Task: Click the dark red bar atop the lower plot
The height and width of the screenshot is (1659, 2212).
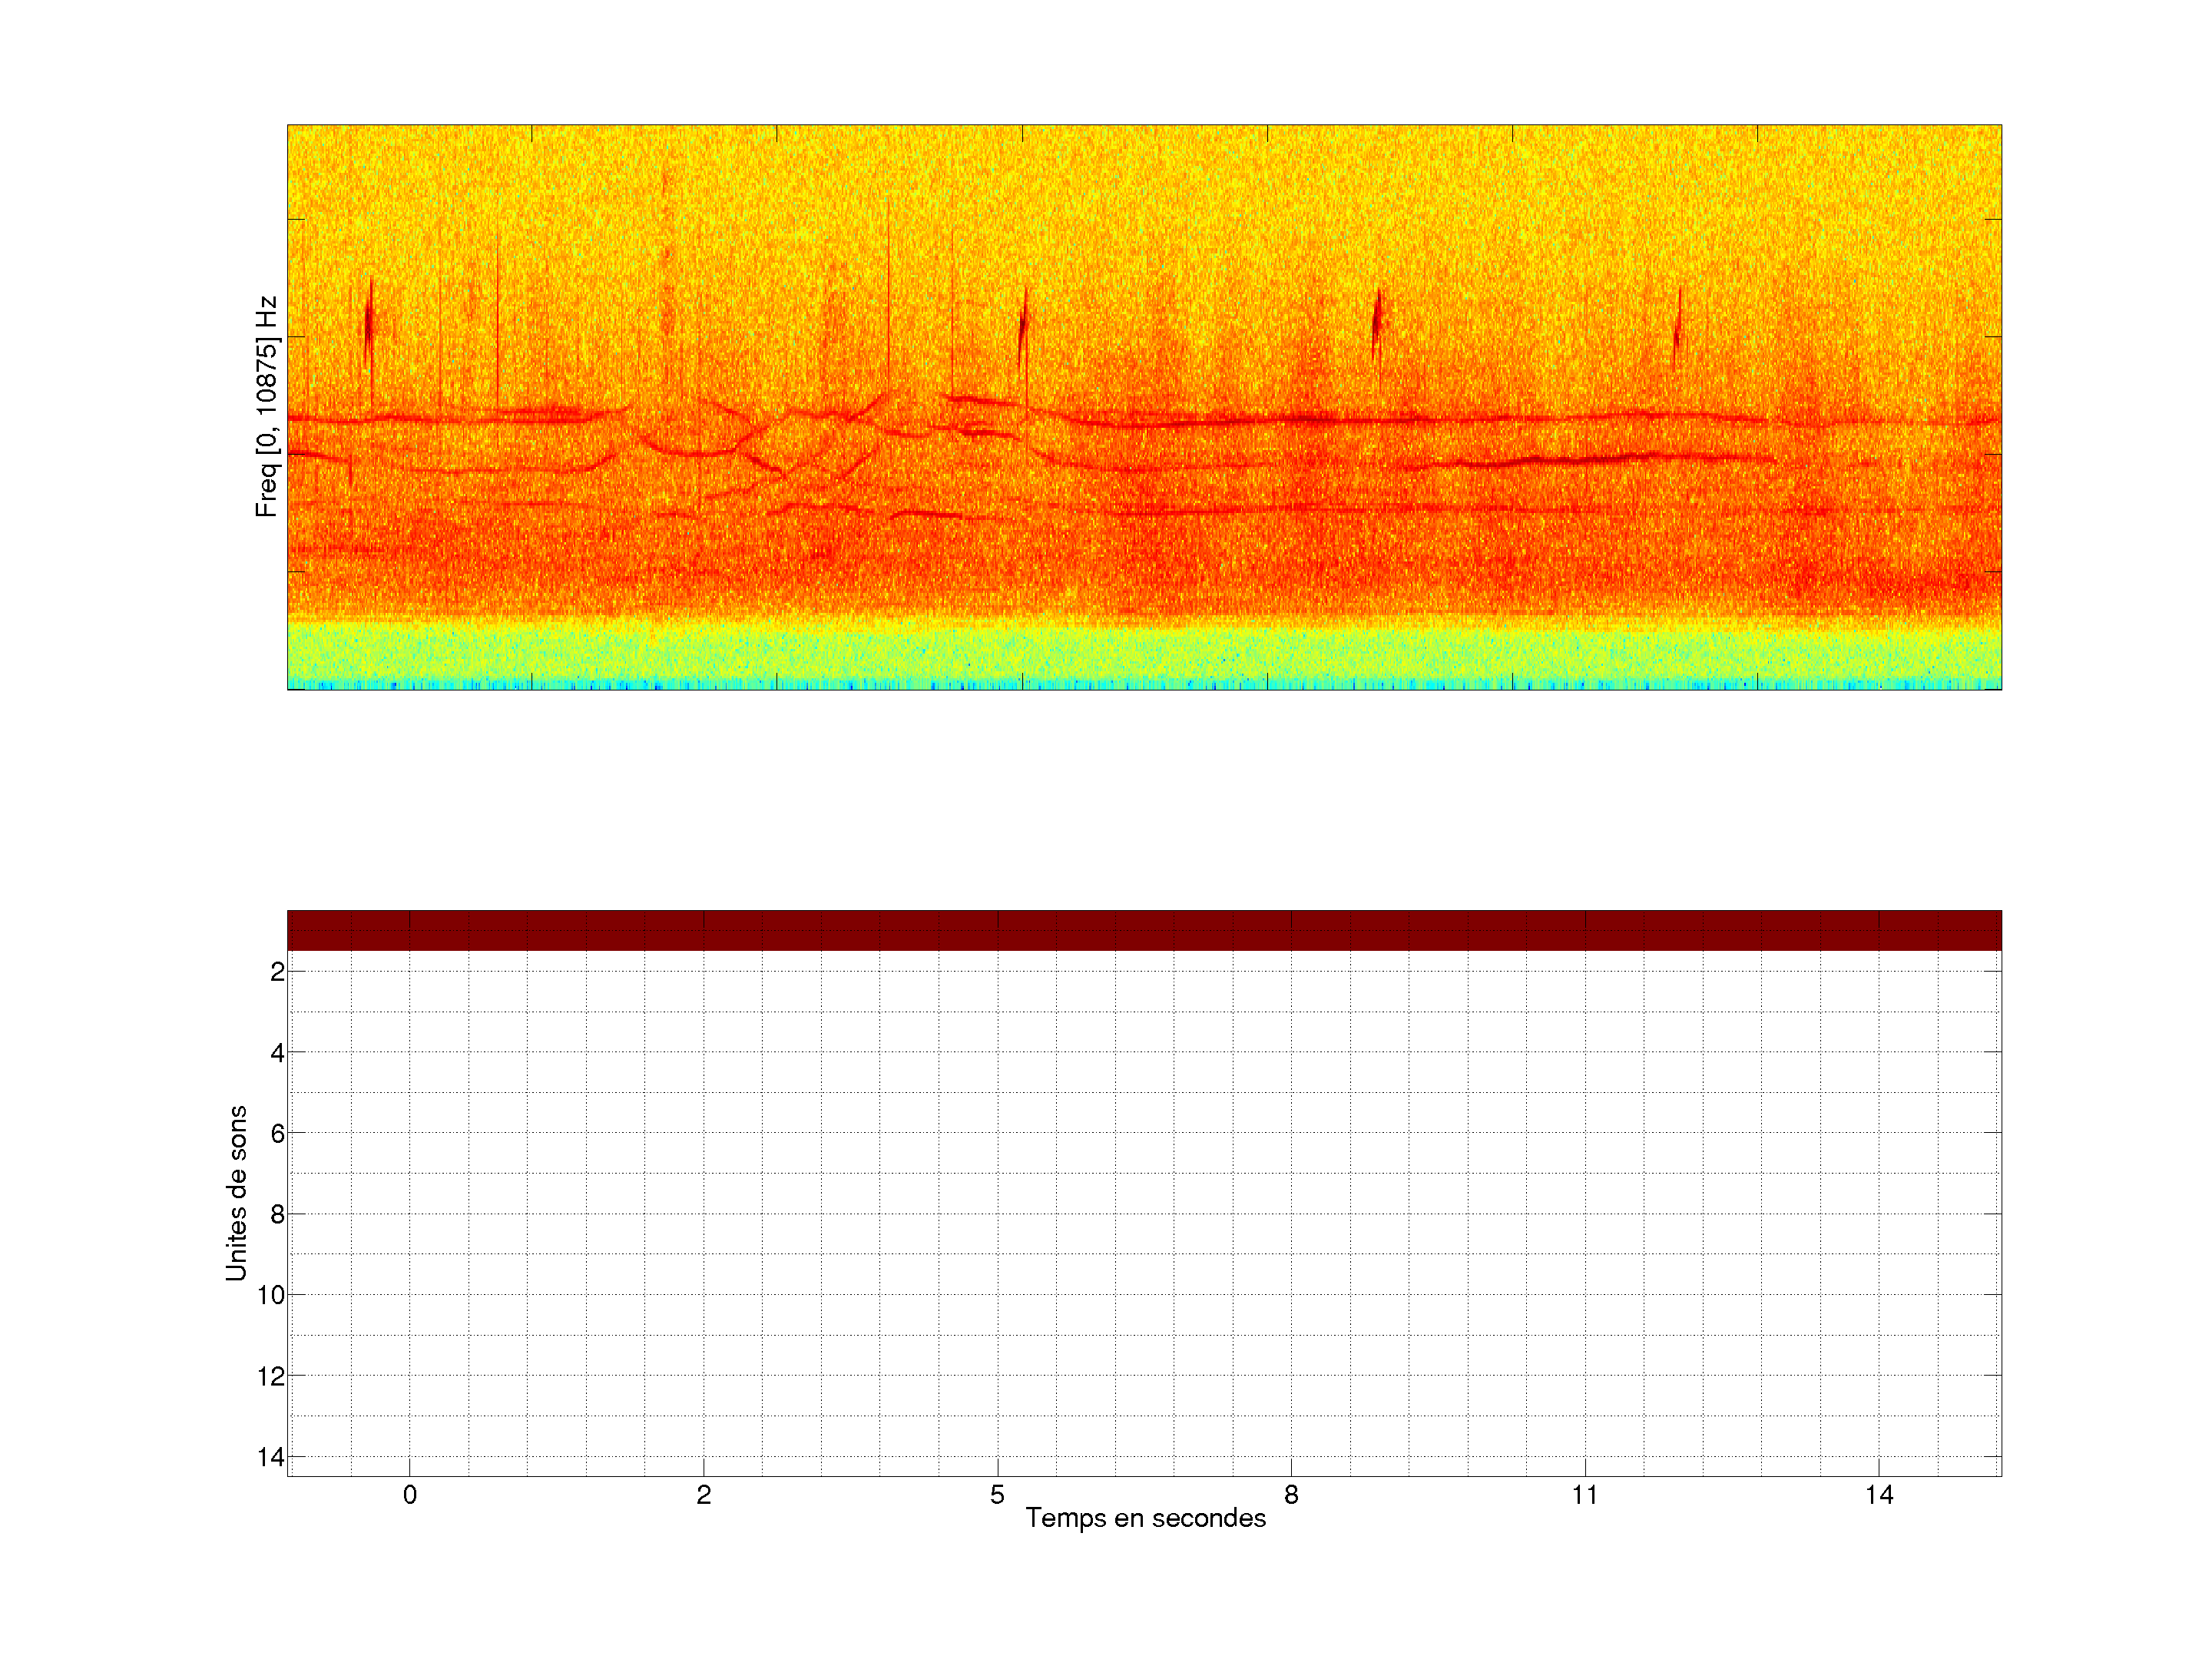Action: pyautogui.click(x=1144, y=930)
